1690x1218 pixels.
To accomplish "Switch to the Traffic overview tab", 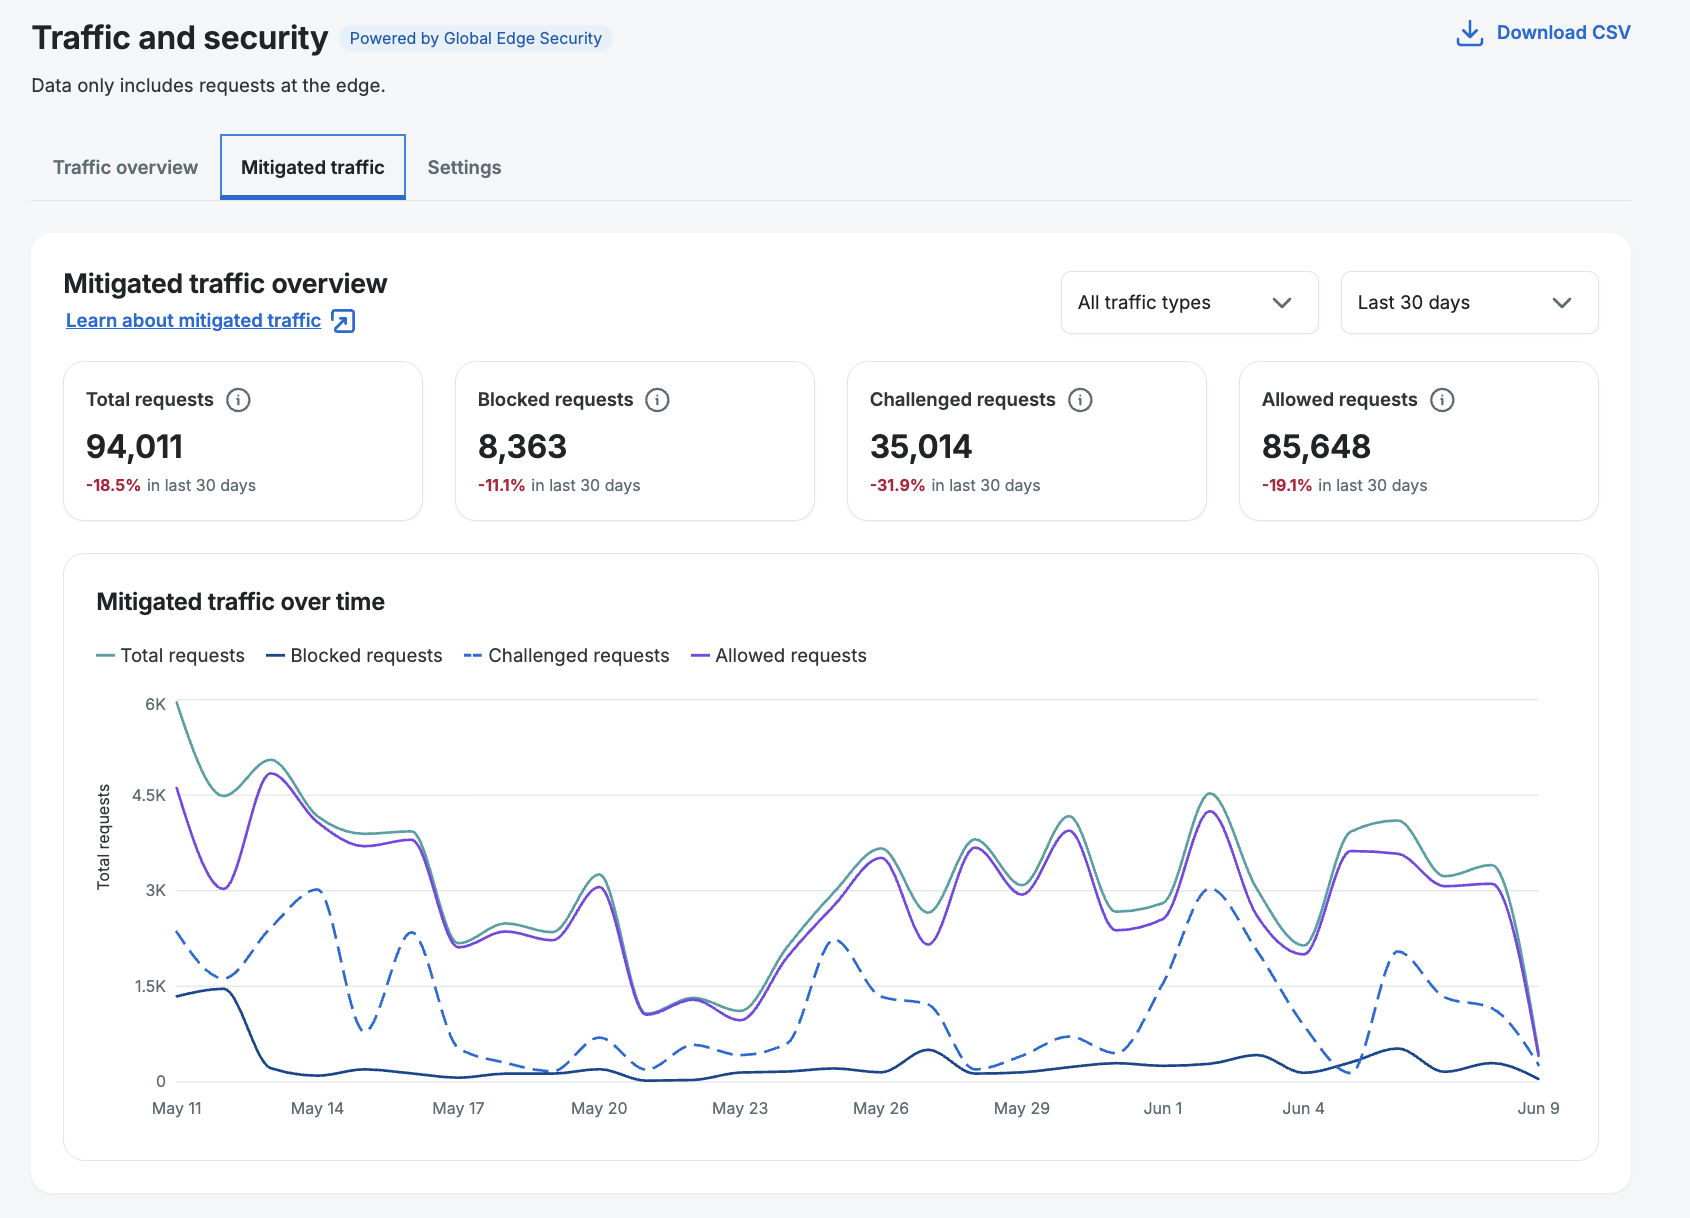I will 125,168.
